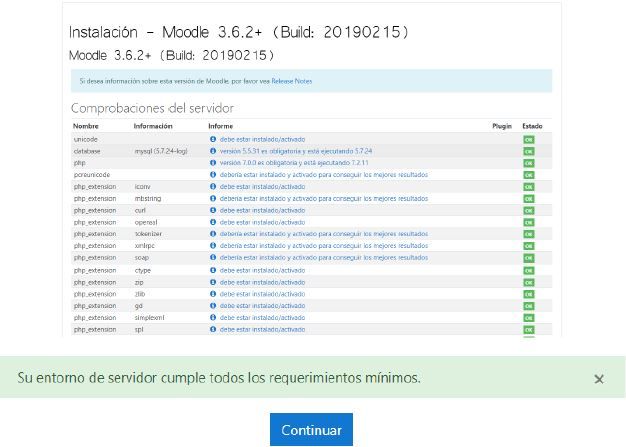Click info icon in curl row
Image resolution: width=626 pixels, height=447 pixels.
click(x=213, y=210)
